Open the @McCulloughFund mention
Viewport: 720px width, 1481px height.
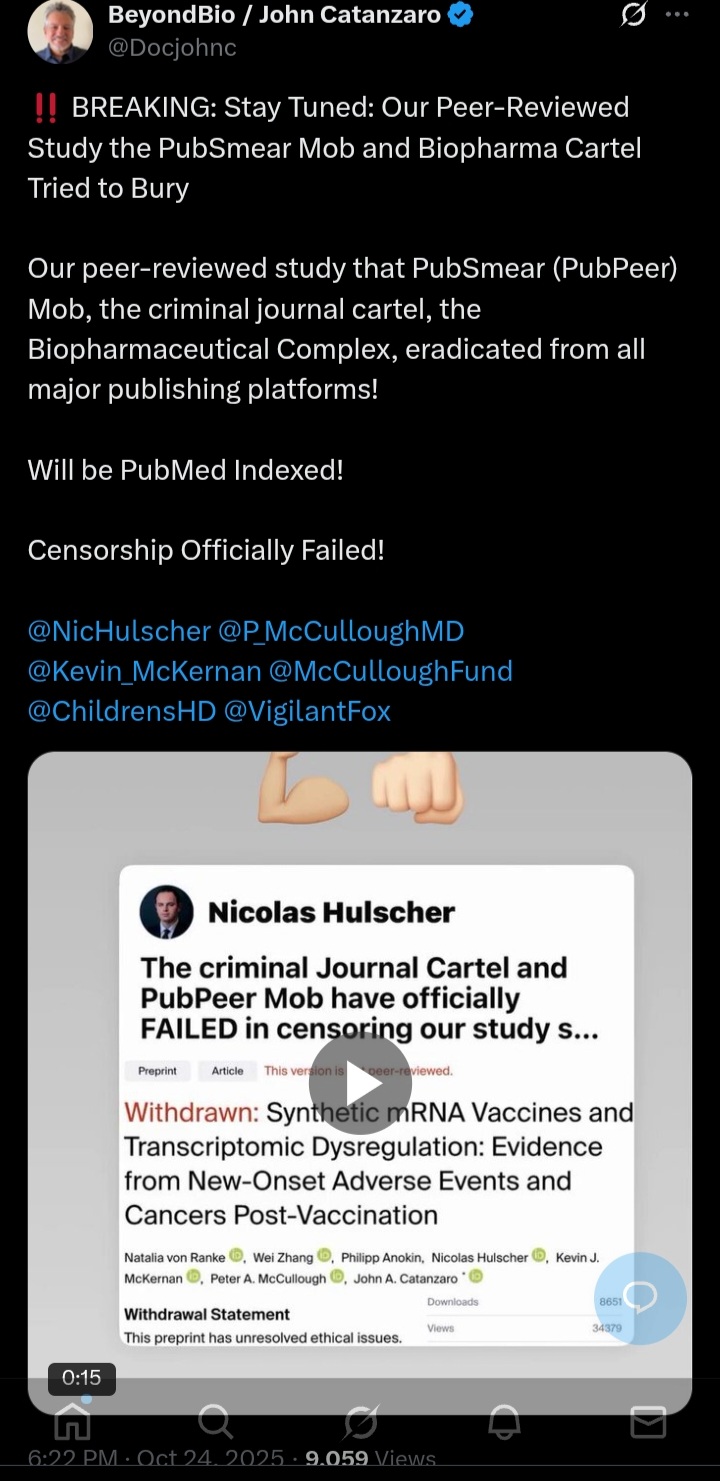(391, 671)
